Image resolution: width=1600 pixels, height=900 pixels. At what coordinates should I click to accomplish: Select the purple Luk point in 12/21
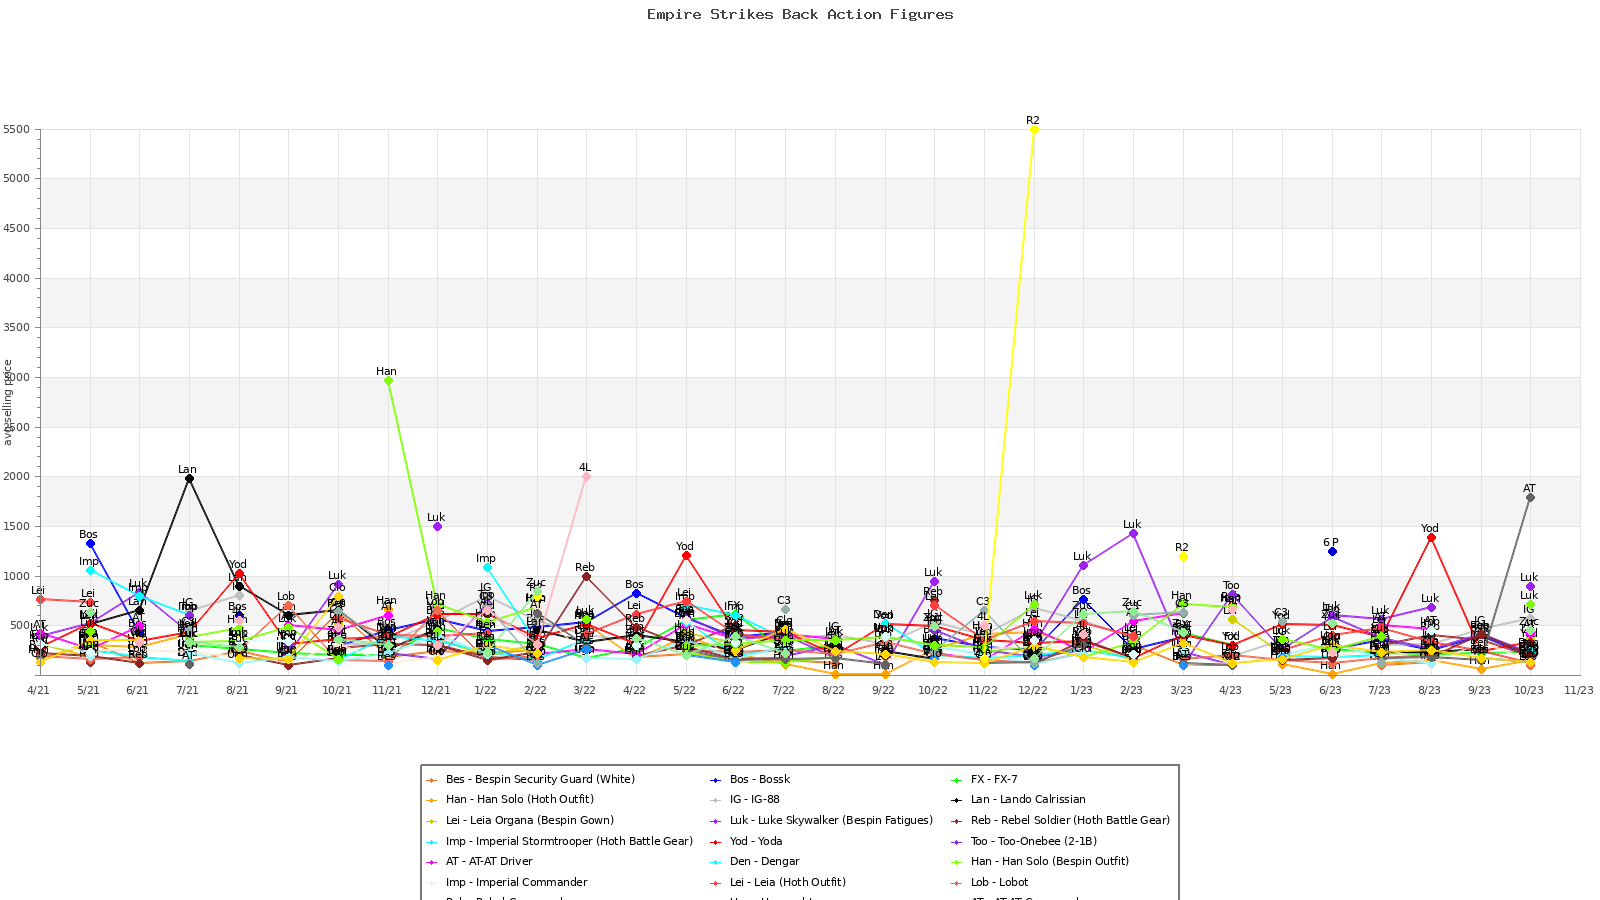pos(437,526)
